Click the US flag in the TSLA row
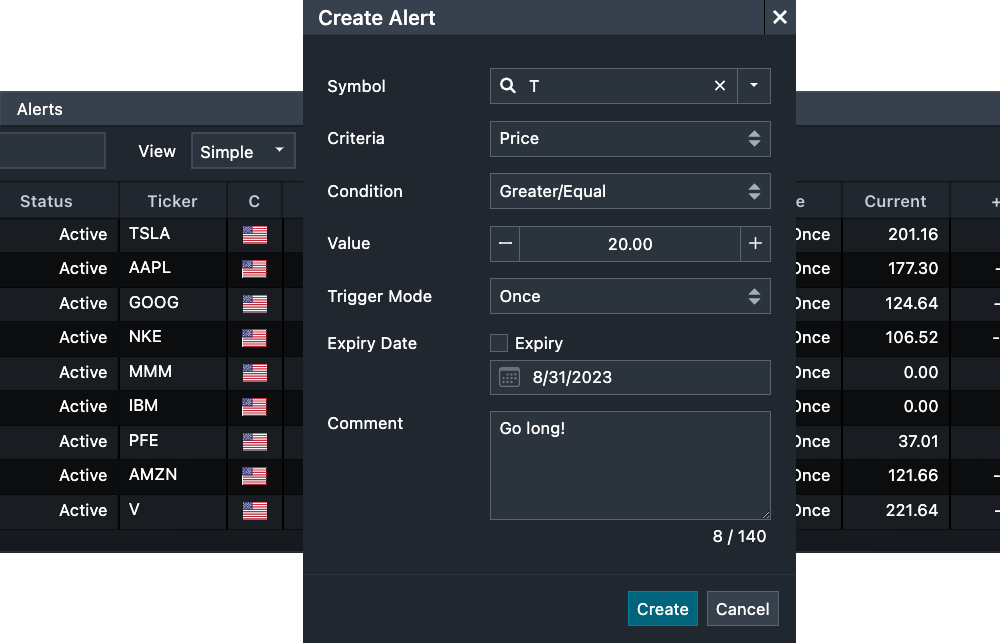The width and height of the screenshot is (1000, 643). (x=255, y=235)
